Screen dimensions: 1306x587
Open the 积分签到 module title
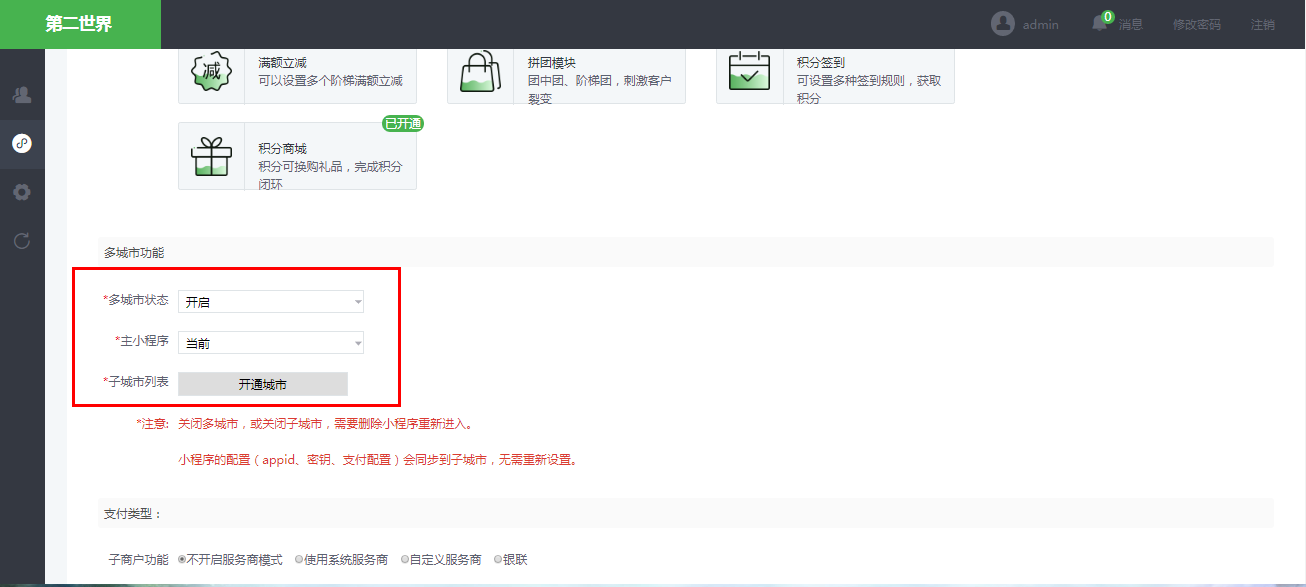[821, 63]
